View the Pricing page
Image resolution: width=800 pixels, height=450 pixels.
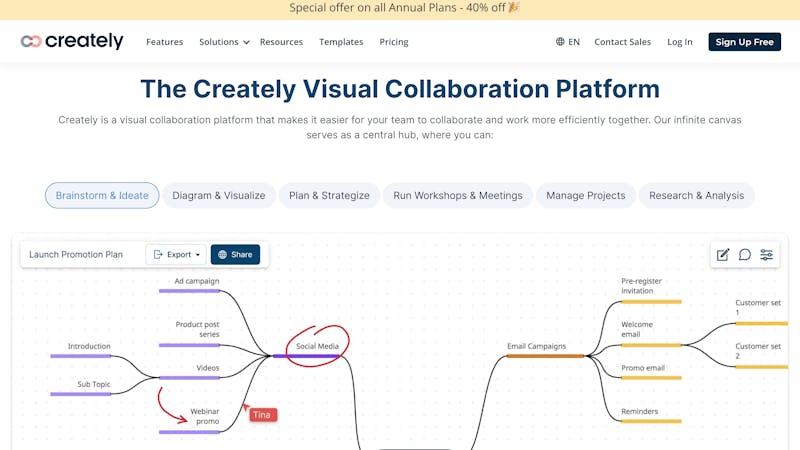[x=394, y=42]
